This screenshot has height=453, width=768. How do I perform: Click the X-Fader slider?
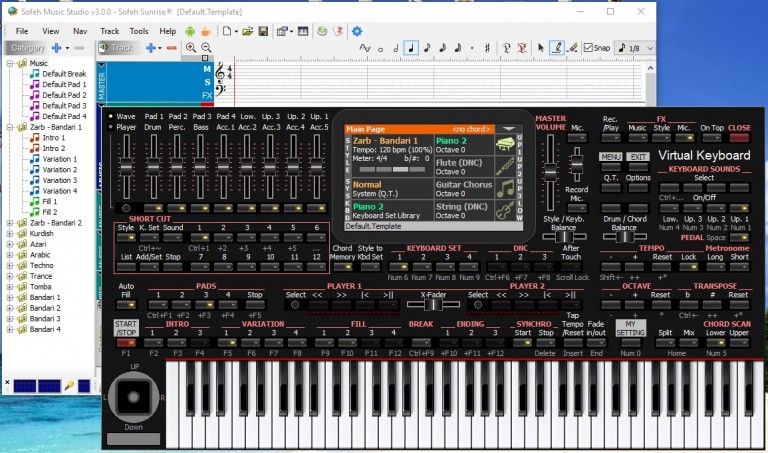point(433,305)
